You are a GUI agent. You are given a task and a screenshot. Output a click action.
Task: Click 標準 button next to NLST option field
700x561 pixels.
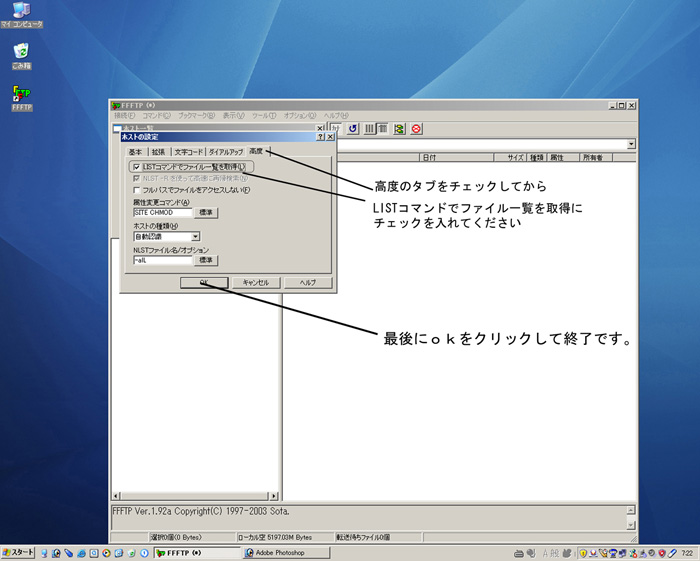206,260
